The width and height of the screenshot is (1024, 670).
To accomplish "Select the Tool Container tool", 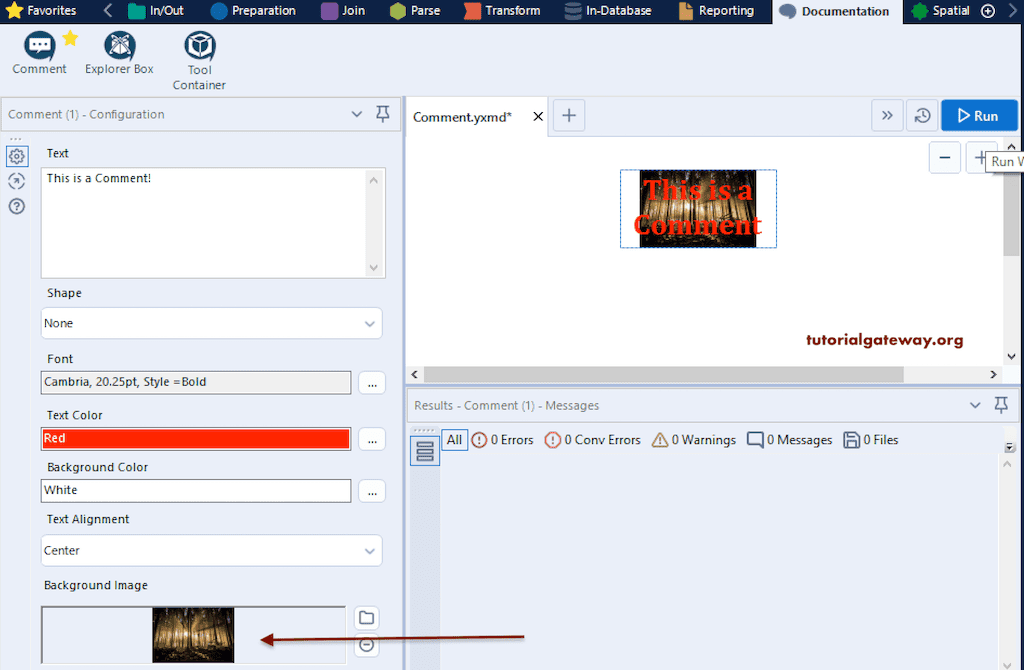I will tap(198, 48).
